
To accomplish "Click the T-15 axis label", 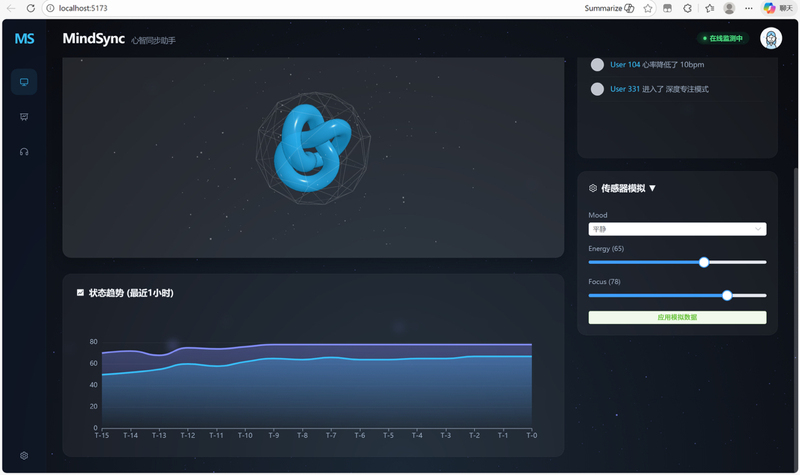I will click(102, 435).
